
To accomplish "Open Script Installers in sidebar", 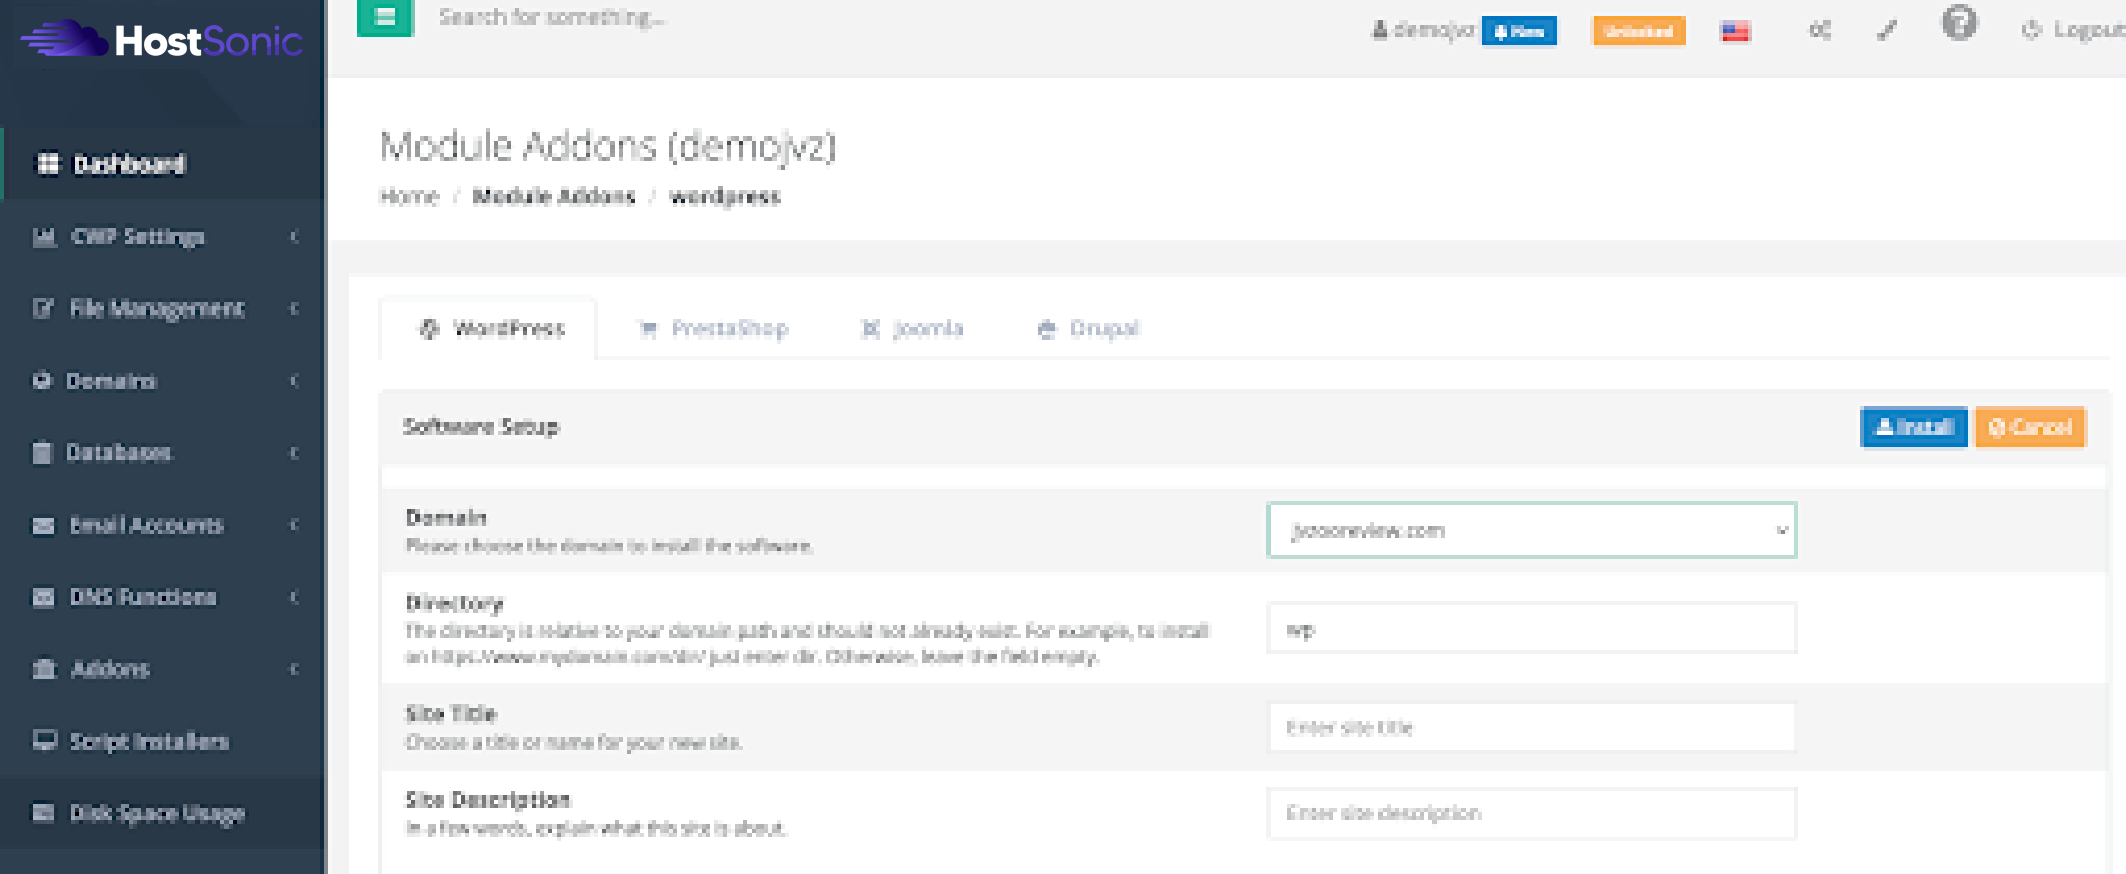I will point(148,741).
